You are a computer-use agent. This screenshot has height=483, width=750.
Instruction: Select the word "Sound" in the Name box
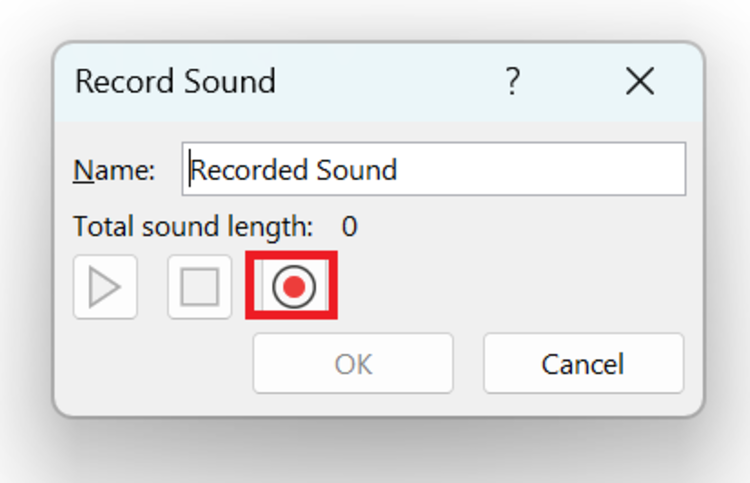click(x=357, y=170)
